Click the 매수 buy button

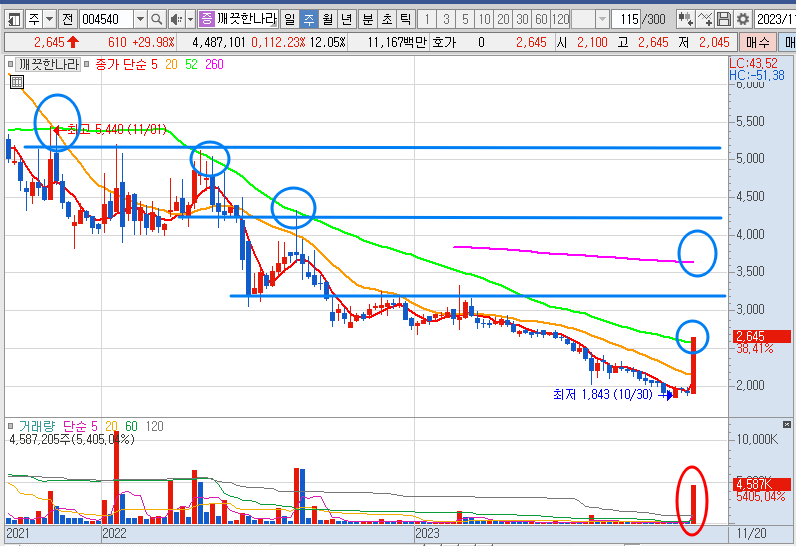[x=757, y=43]
